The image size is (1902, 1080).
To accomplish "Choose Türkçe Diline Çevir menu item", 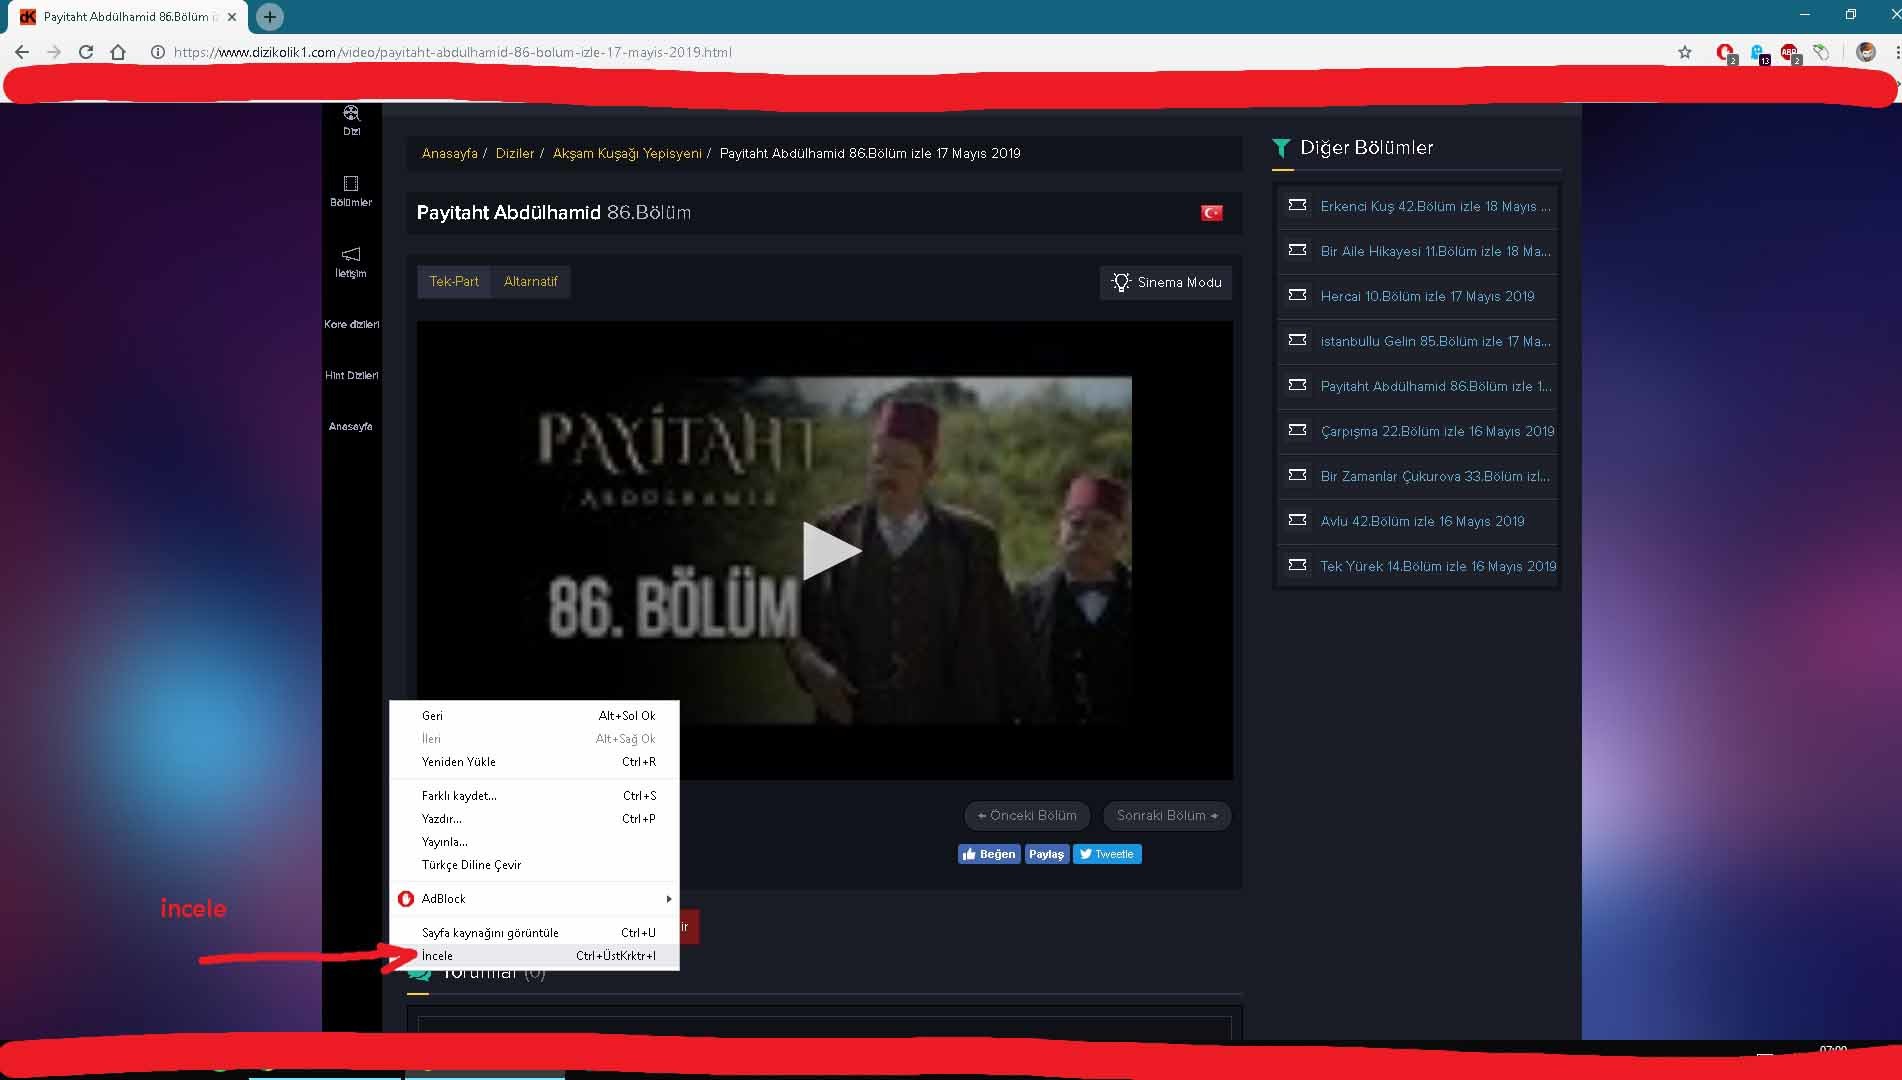I will (x=534, y=864).
